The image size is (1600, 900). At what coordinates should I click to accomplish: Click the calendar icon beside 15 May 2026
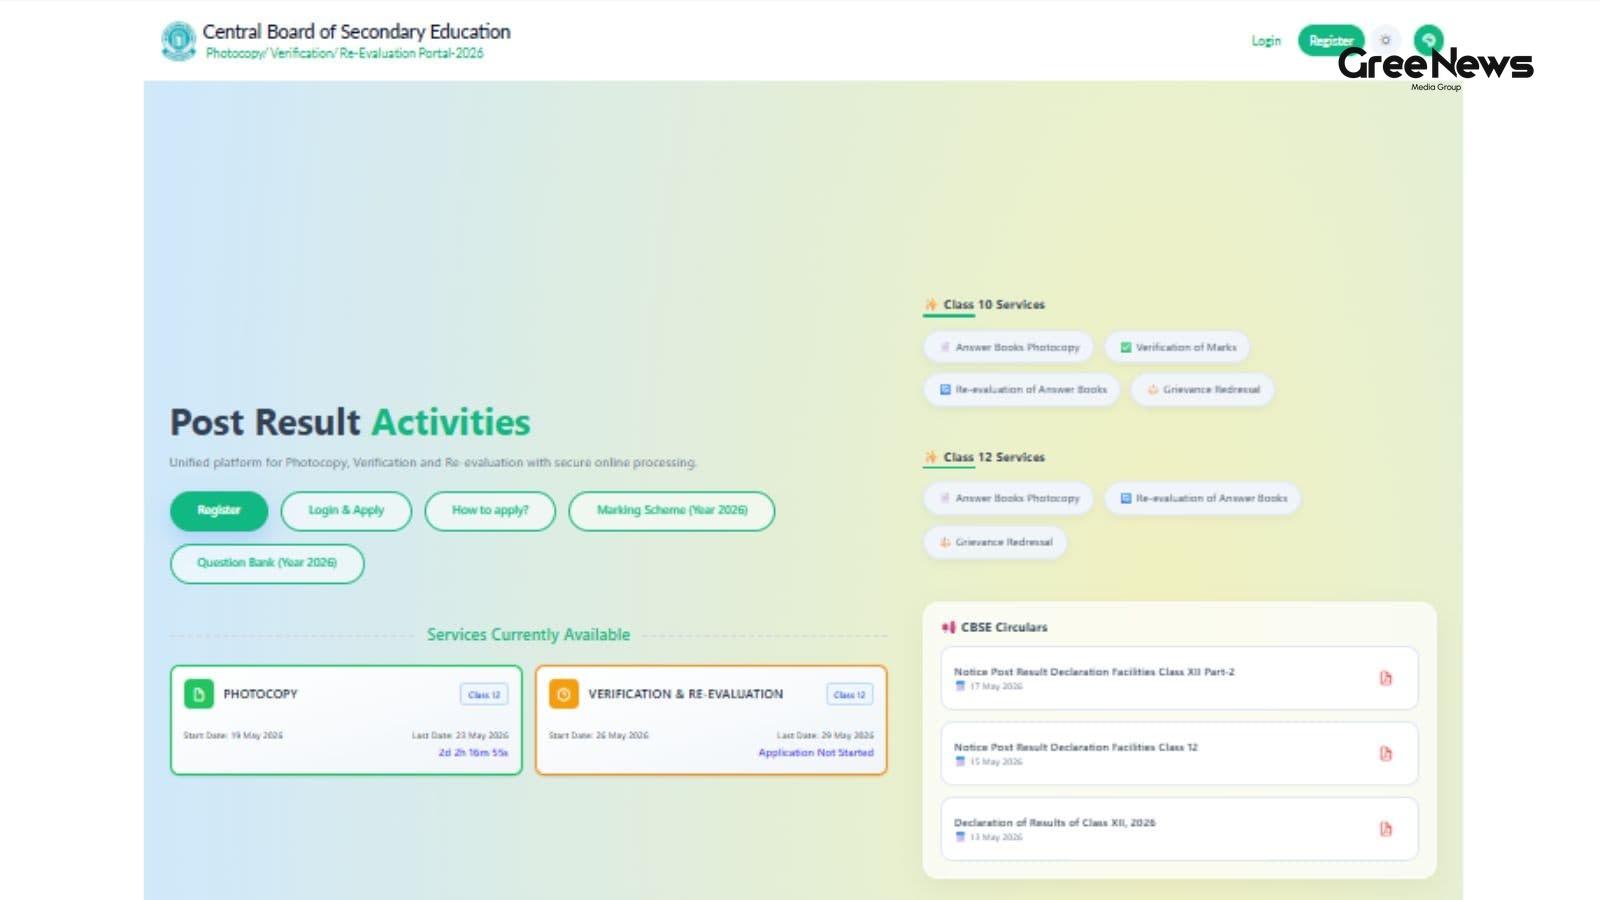click(960, 762)
